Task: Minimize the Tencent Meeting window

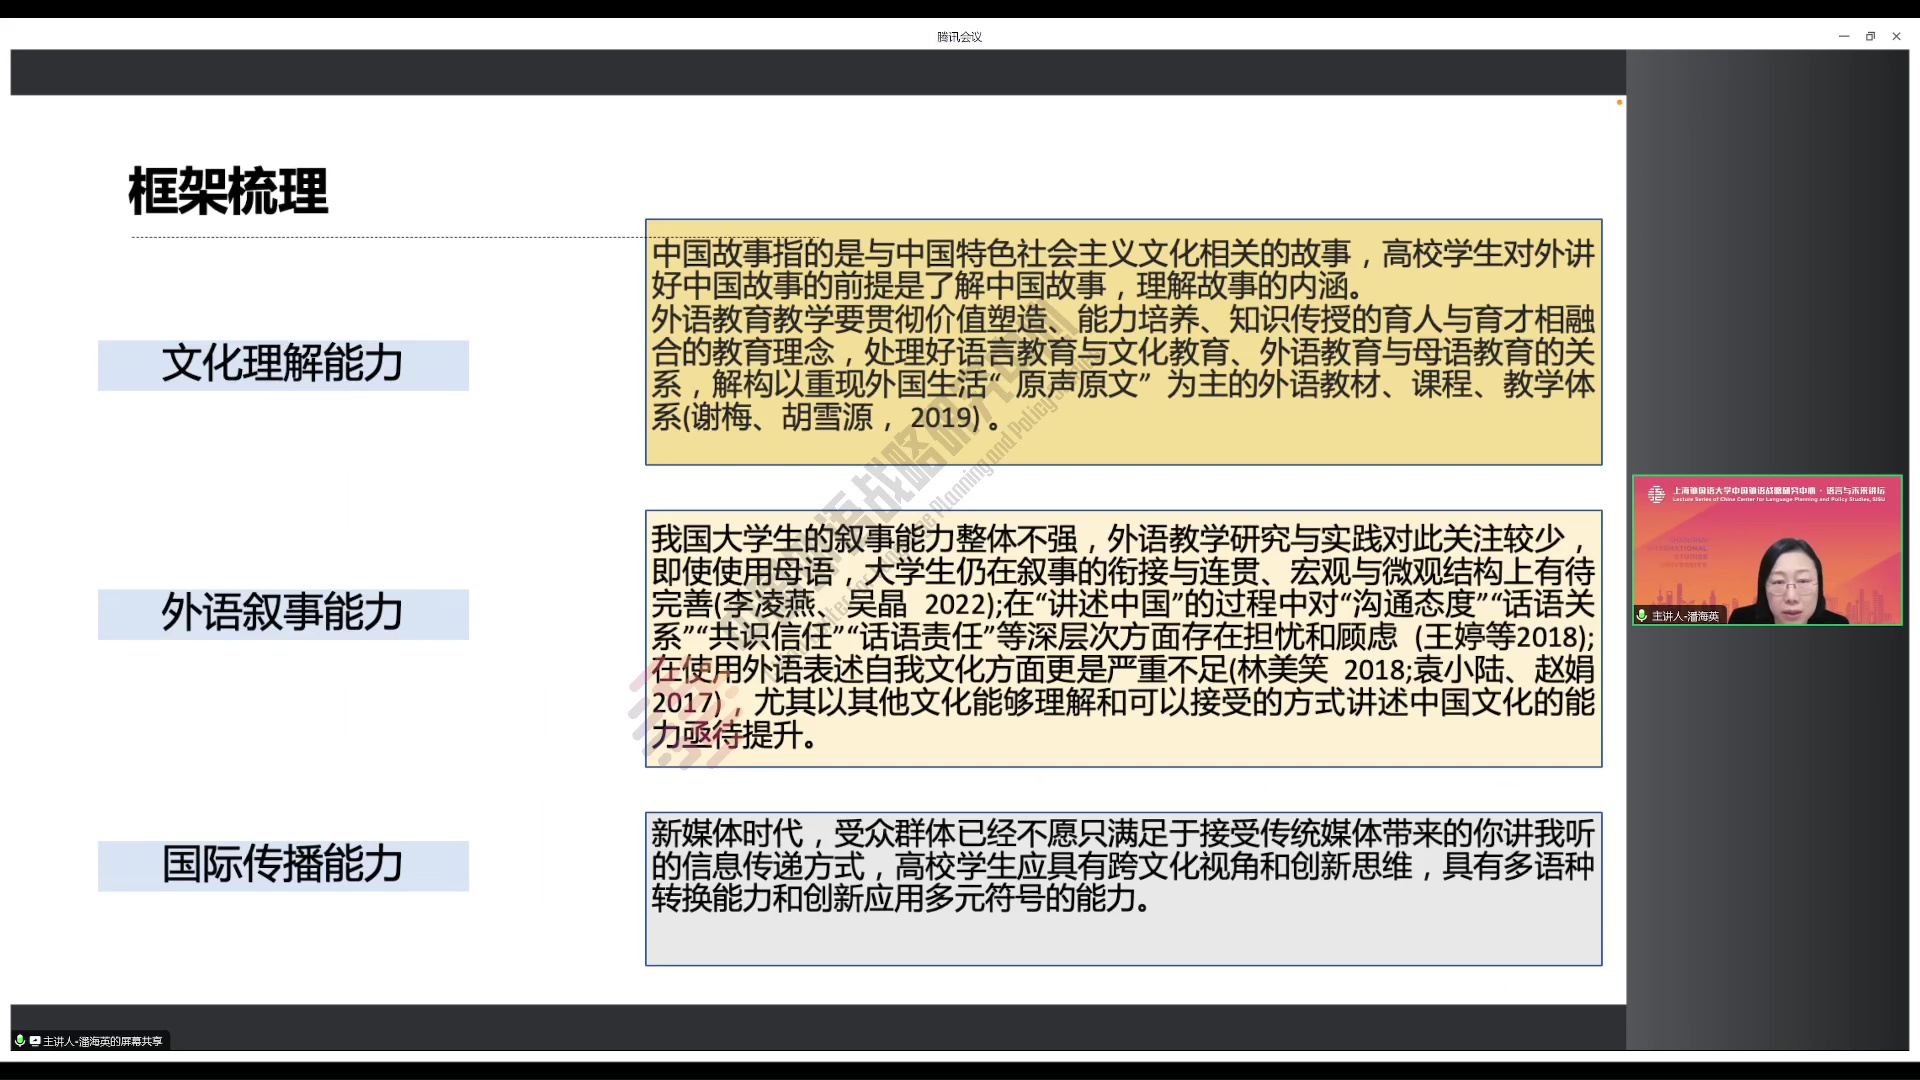Action: (1844, 36)
